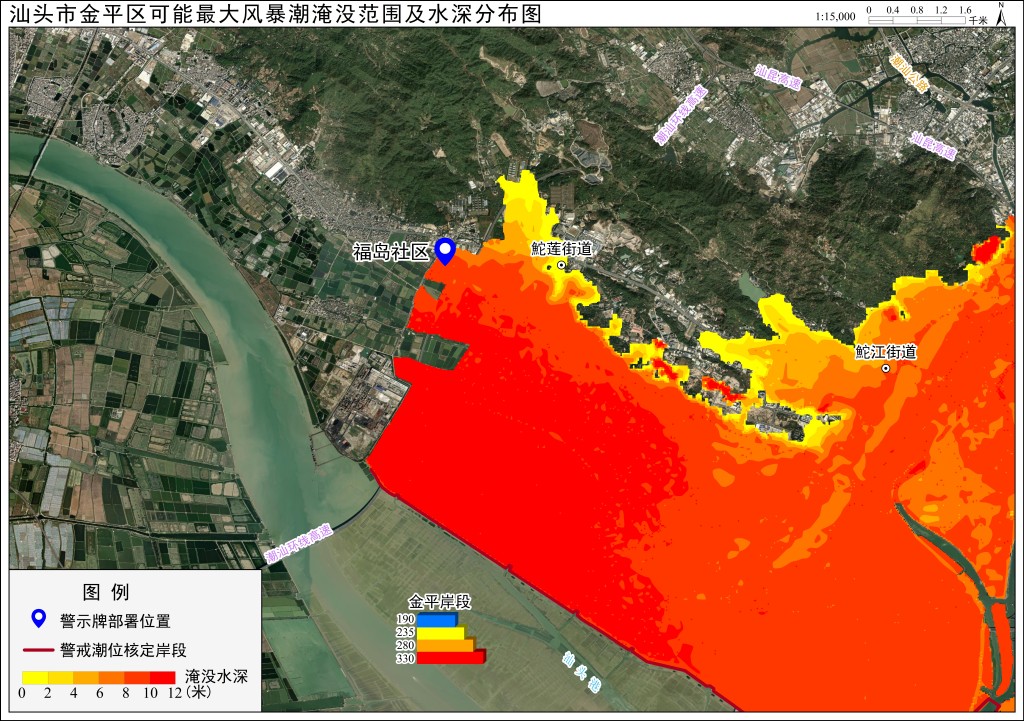Click the 淹没水深 yellow-to-red color ramp
The width and height of the screenshot is (1024, 721).
click(99, 677)
